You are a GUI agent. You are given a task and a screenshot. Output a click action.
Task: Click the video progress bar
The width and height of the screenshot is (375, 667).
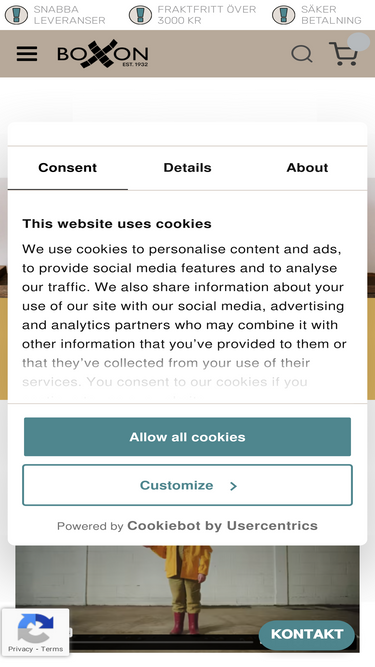click(x=166, y=641)
